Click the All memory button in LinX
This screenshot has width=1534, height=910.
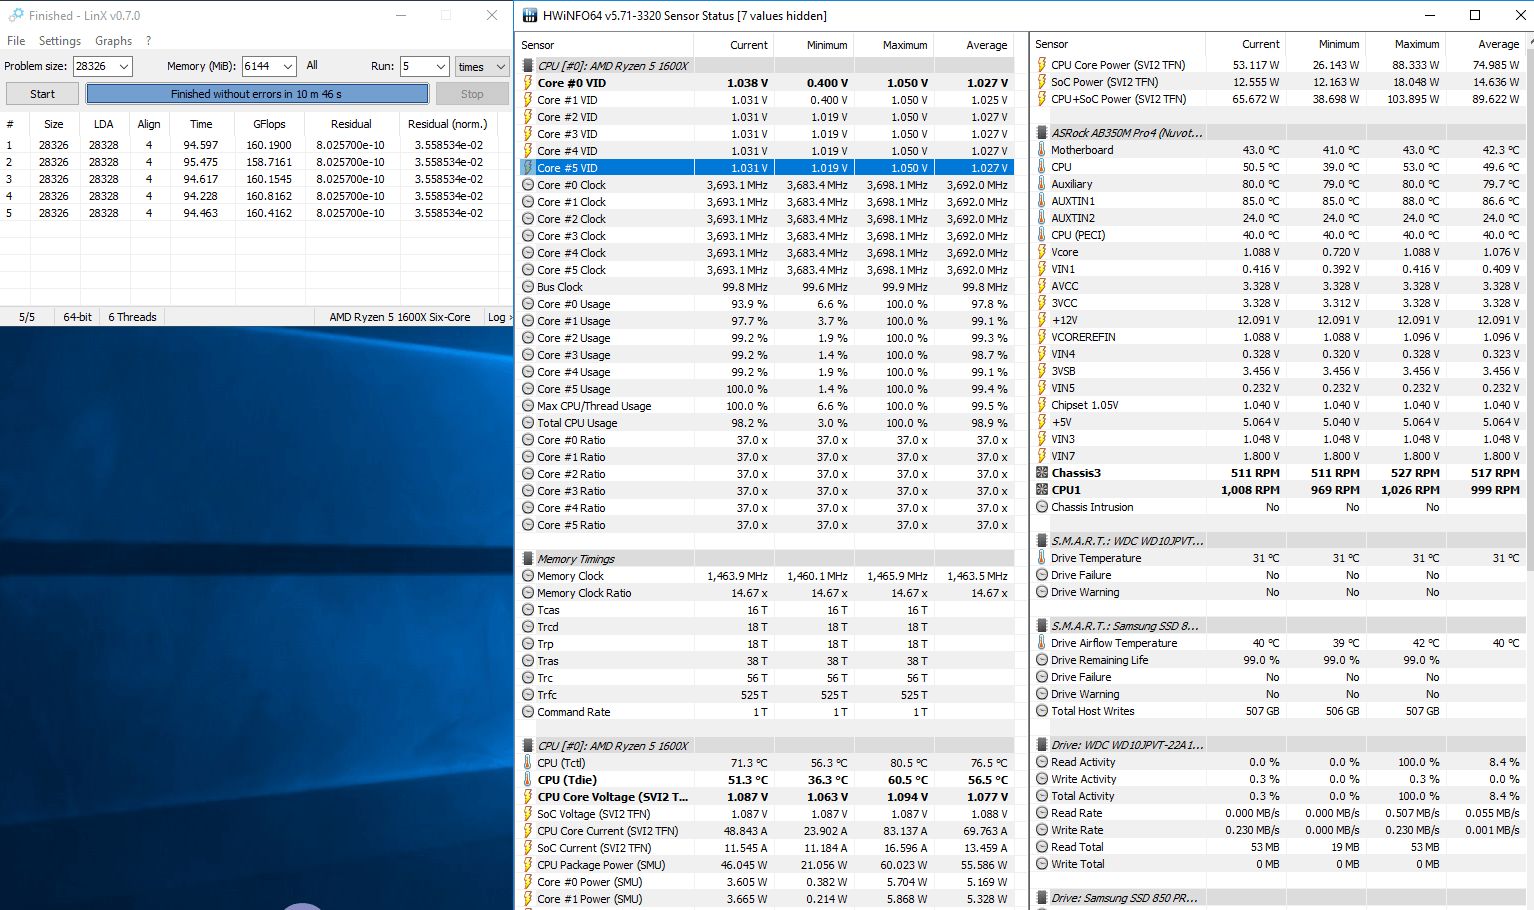[x=312, y=66]
